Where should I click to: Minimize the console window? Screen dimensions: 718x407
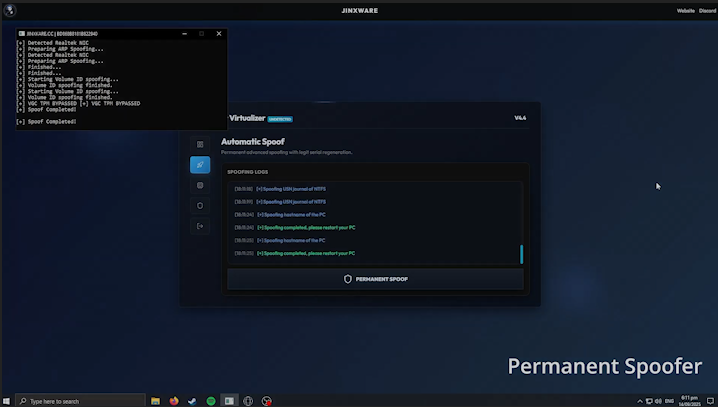[184, 33]
